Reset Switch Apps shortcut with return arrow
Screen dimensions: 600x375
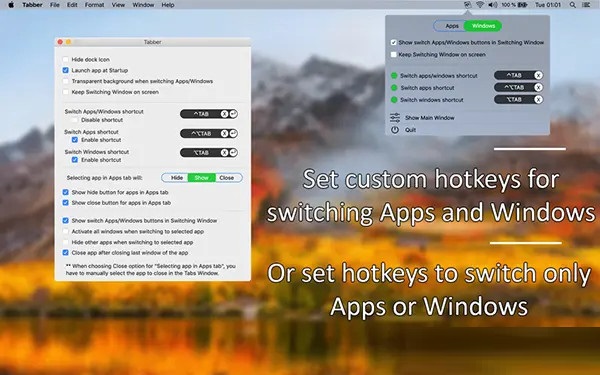[233, 134]
